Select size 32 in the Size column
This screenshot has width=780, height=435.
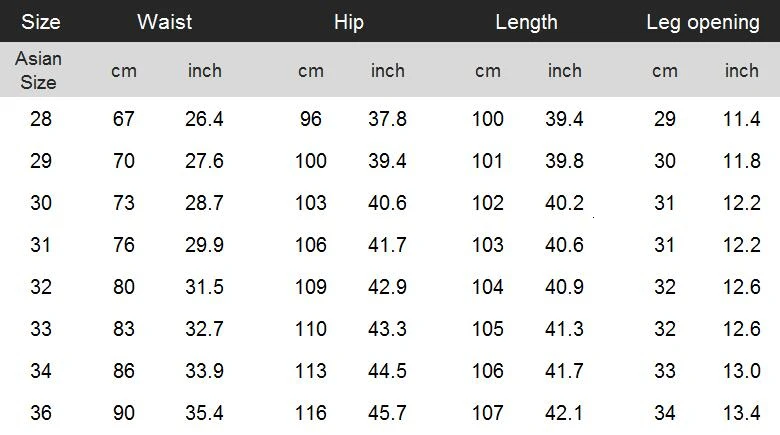(41, 287)
